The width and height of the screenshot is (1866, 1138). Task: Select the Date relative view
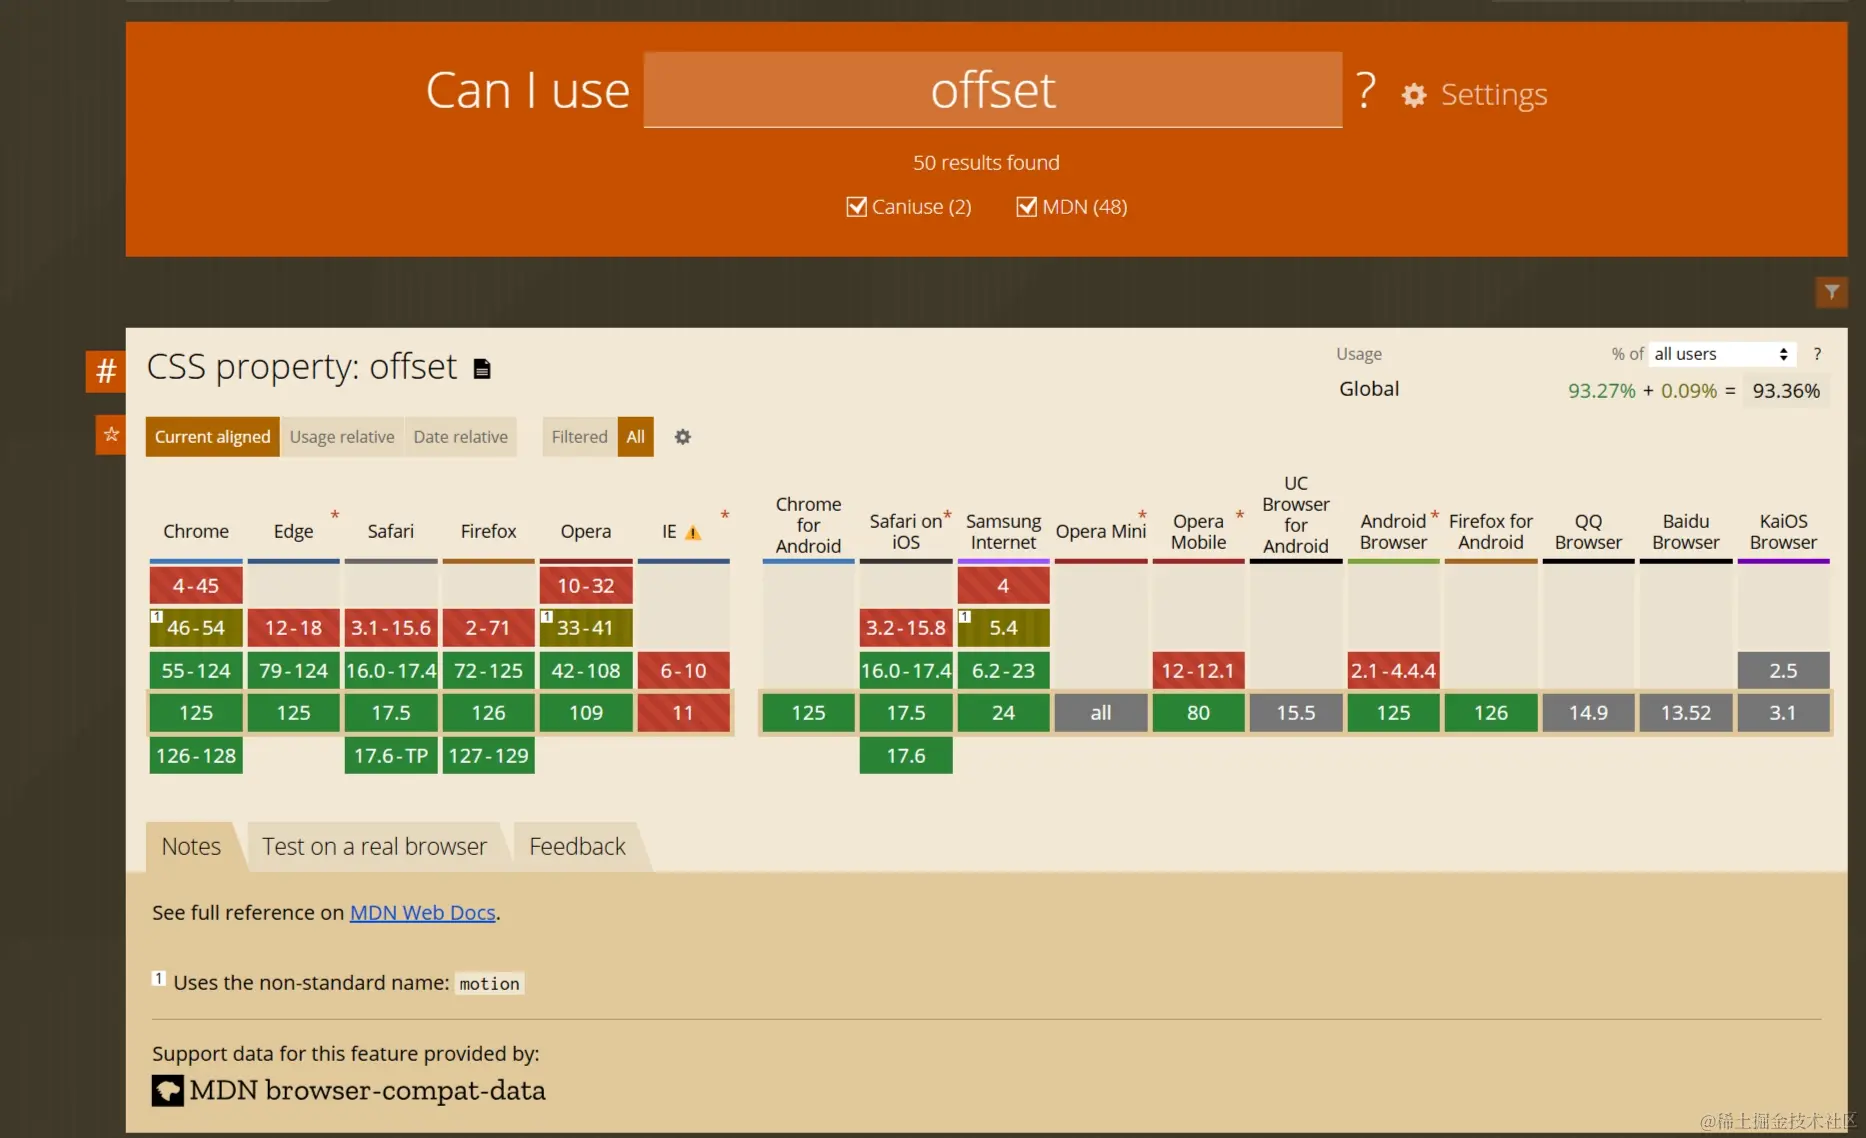click(460, 437)
